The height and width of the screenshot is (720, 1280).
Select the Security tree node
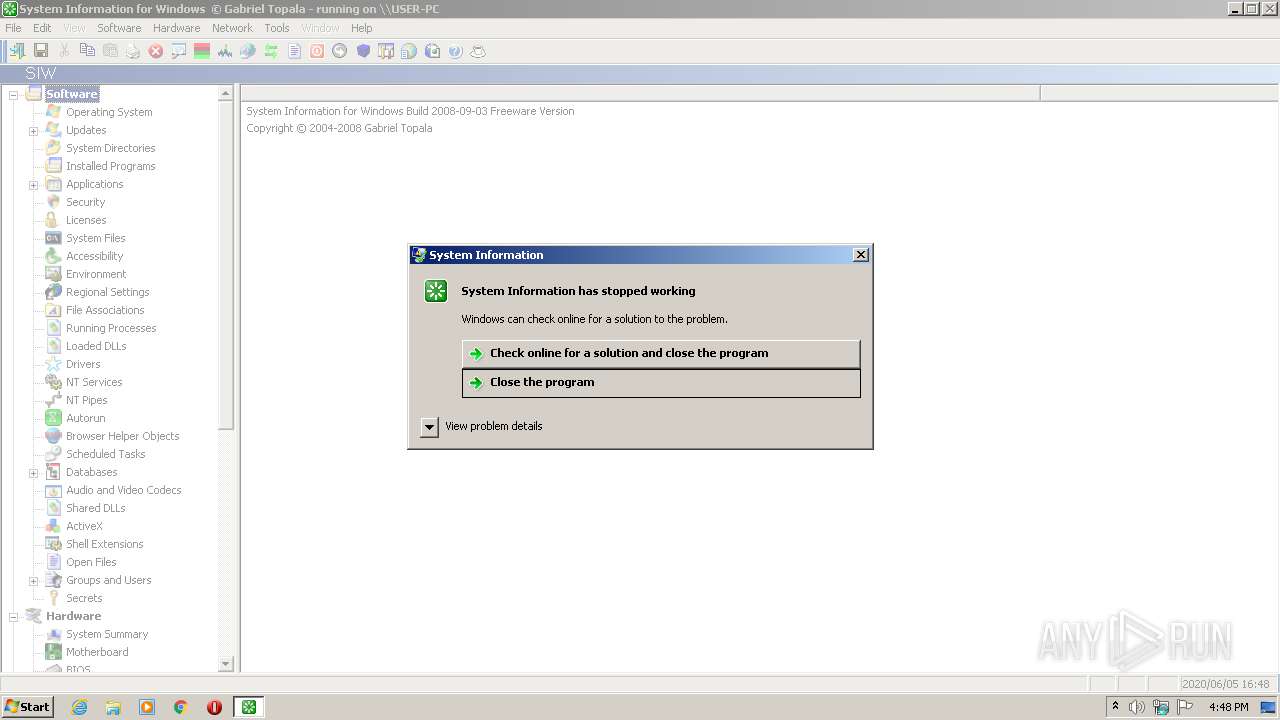[x=85, y=202]
